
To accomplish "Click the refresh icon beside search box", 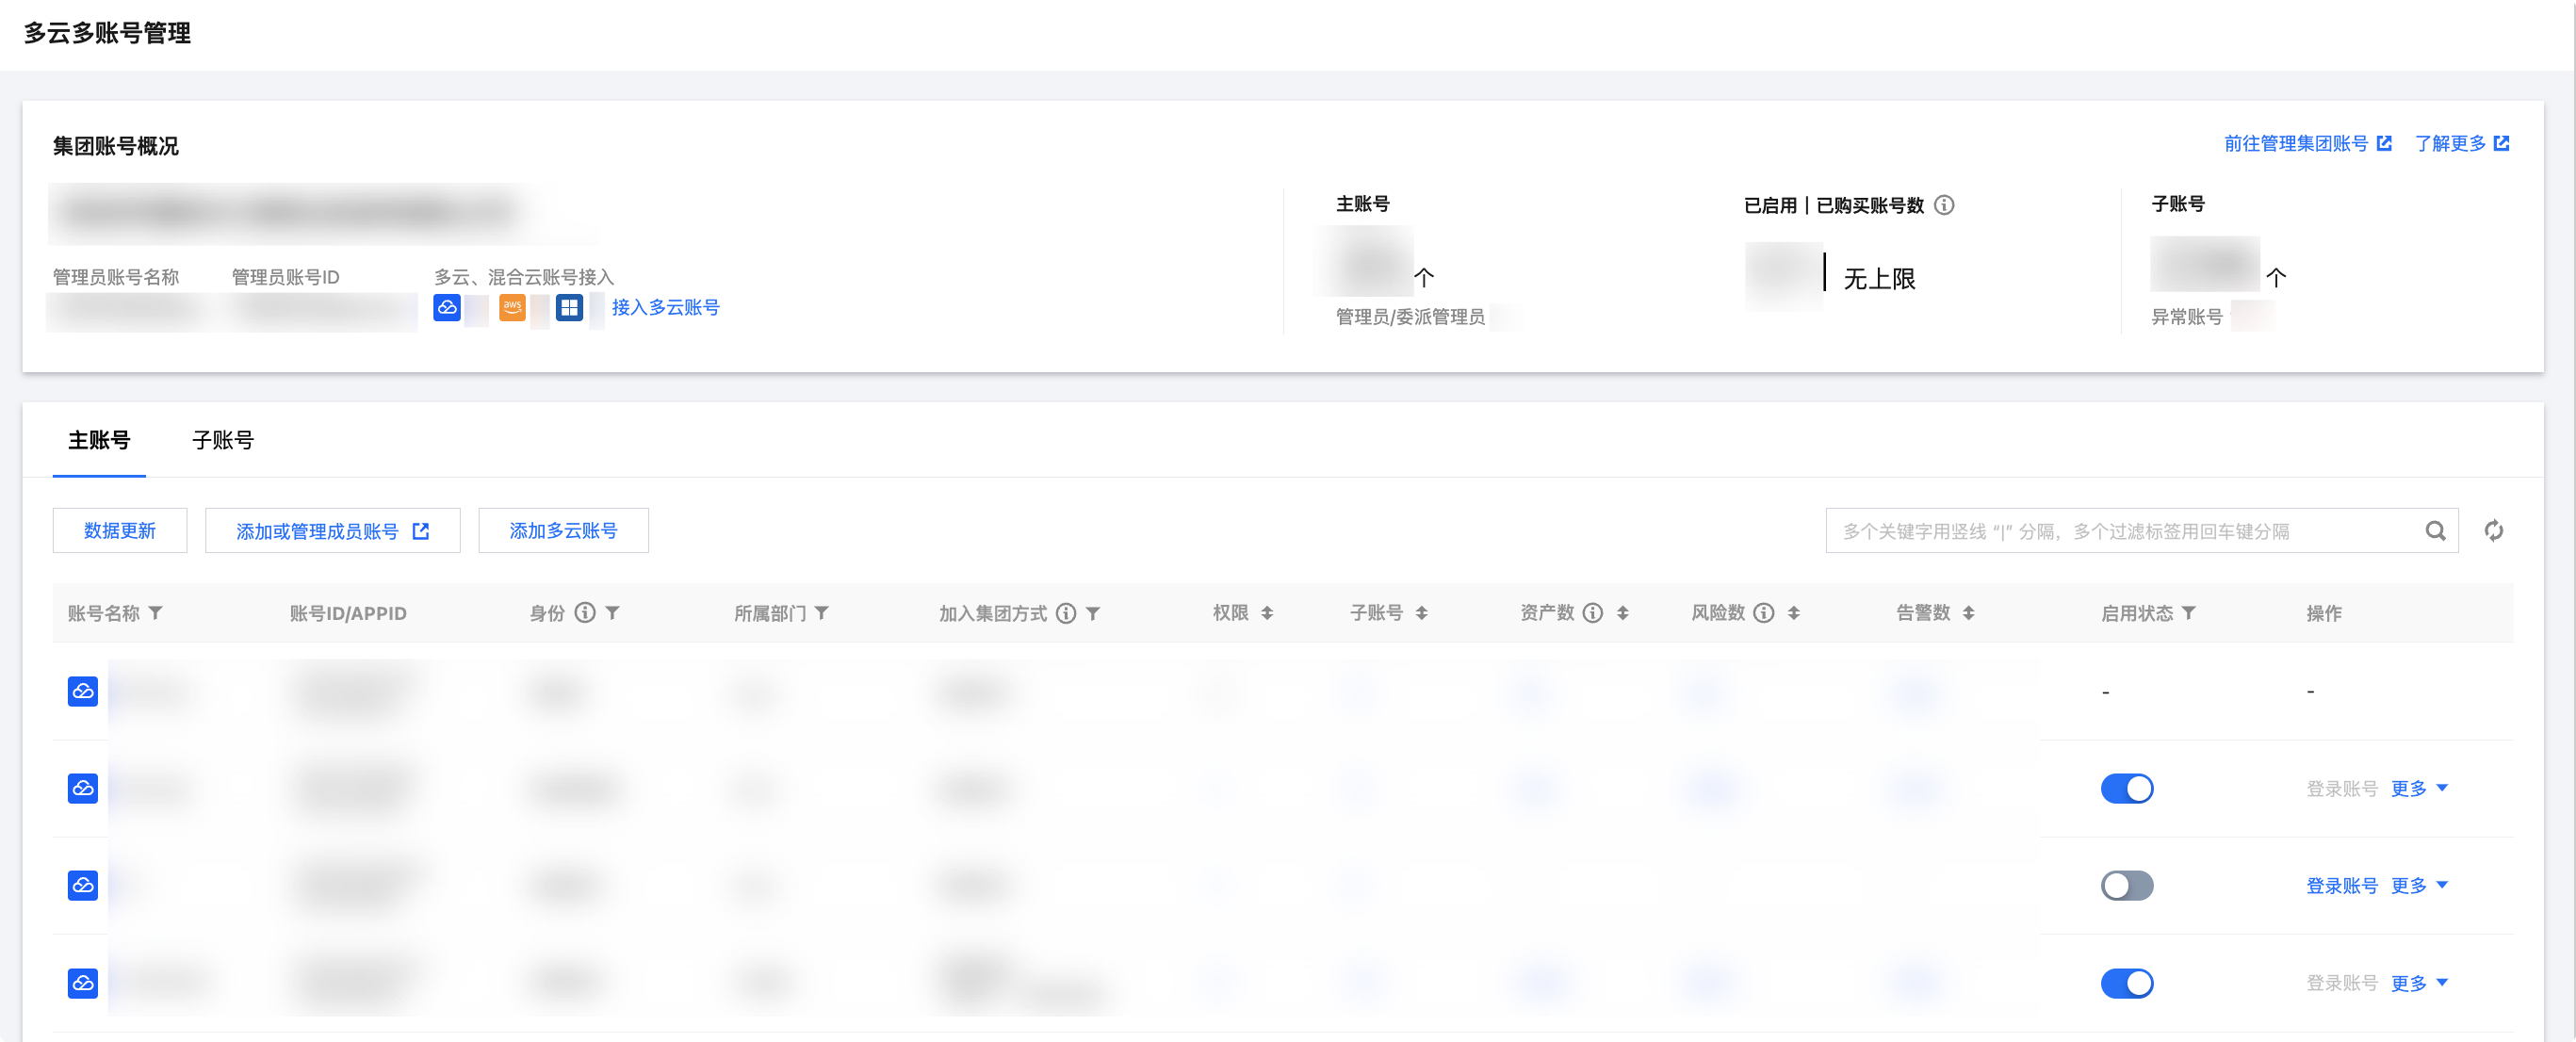I will pyautogui.click(x=2493, y=531).
